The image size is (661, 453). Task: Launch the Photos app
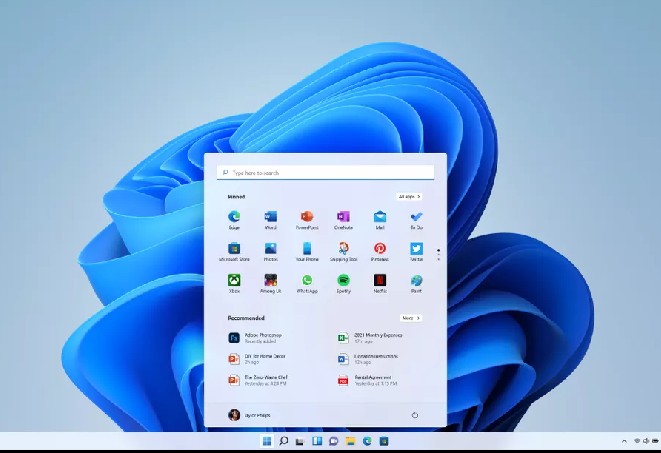[x=270, y=252]
